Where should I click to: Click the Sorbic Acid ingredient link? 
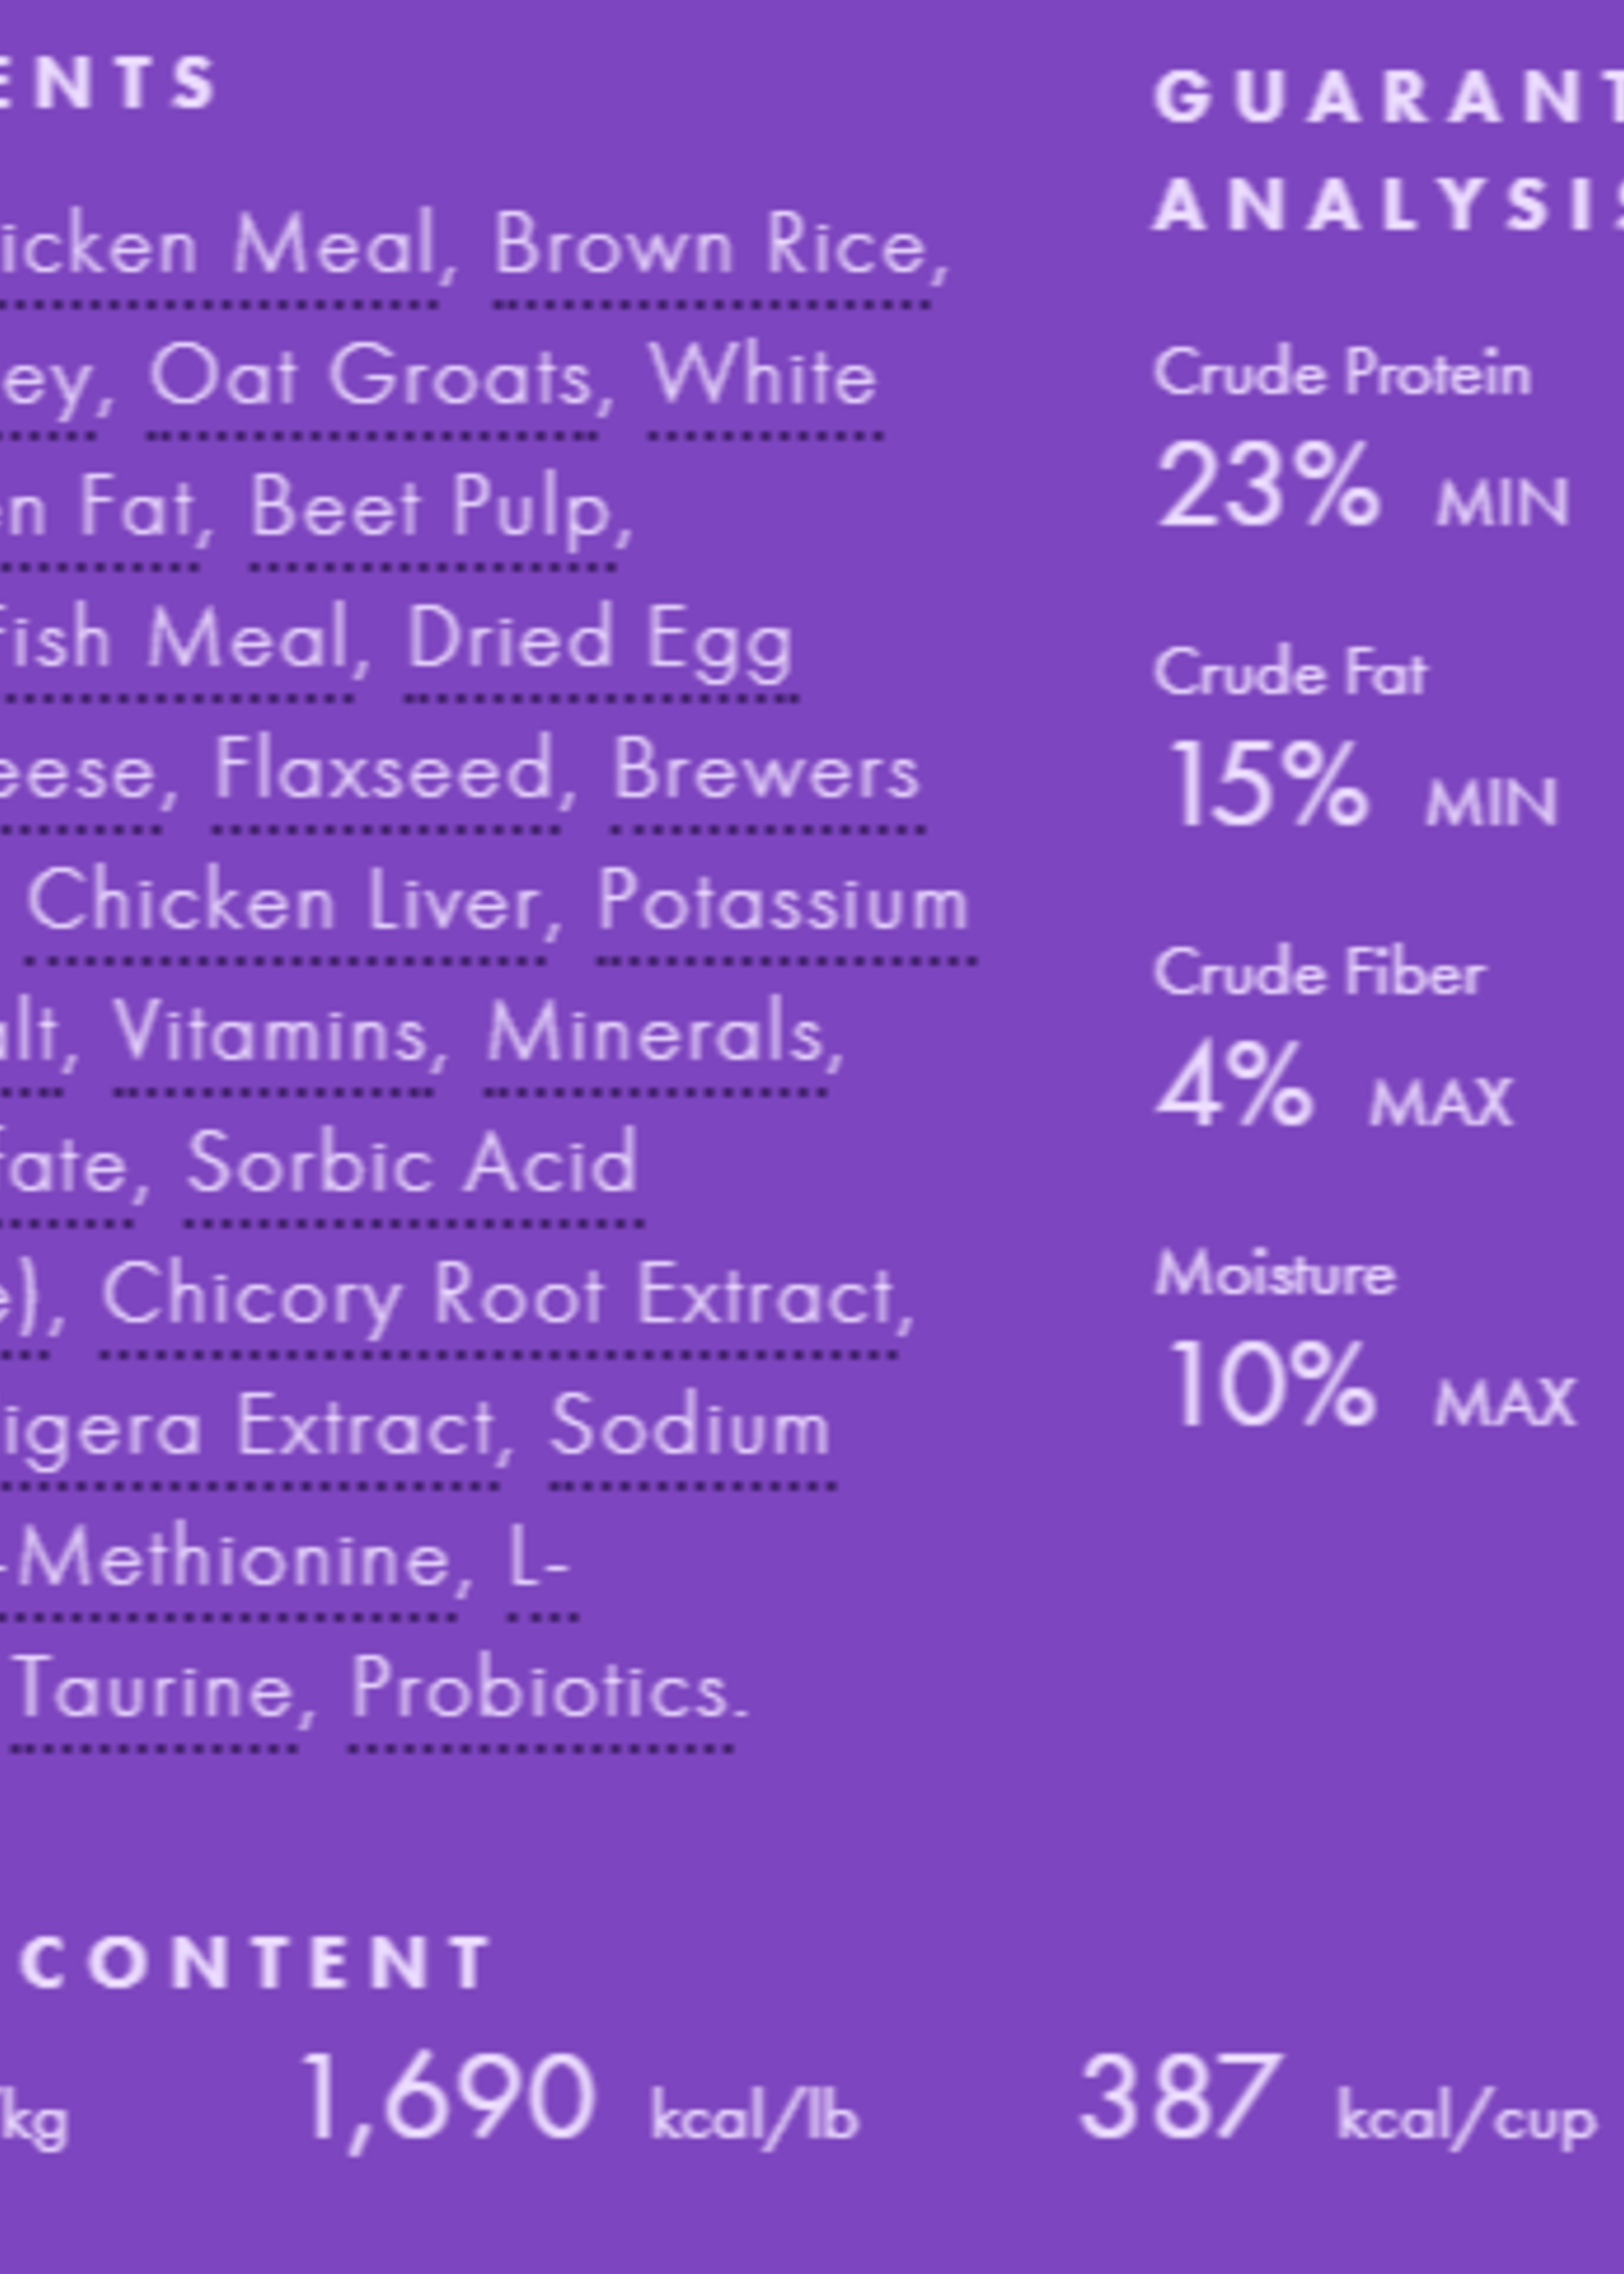(x=412, y=1165)
